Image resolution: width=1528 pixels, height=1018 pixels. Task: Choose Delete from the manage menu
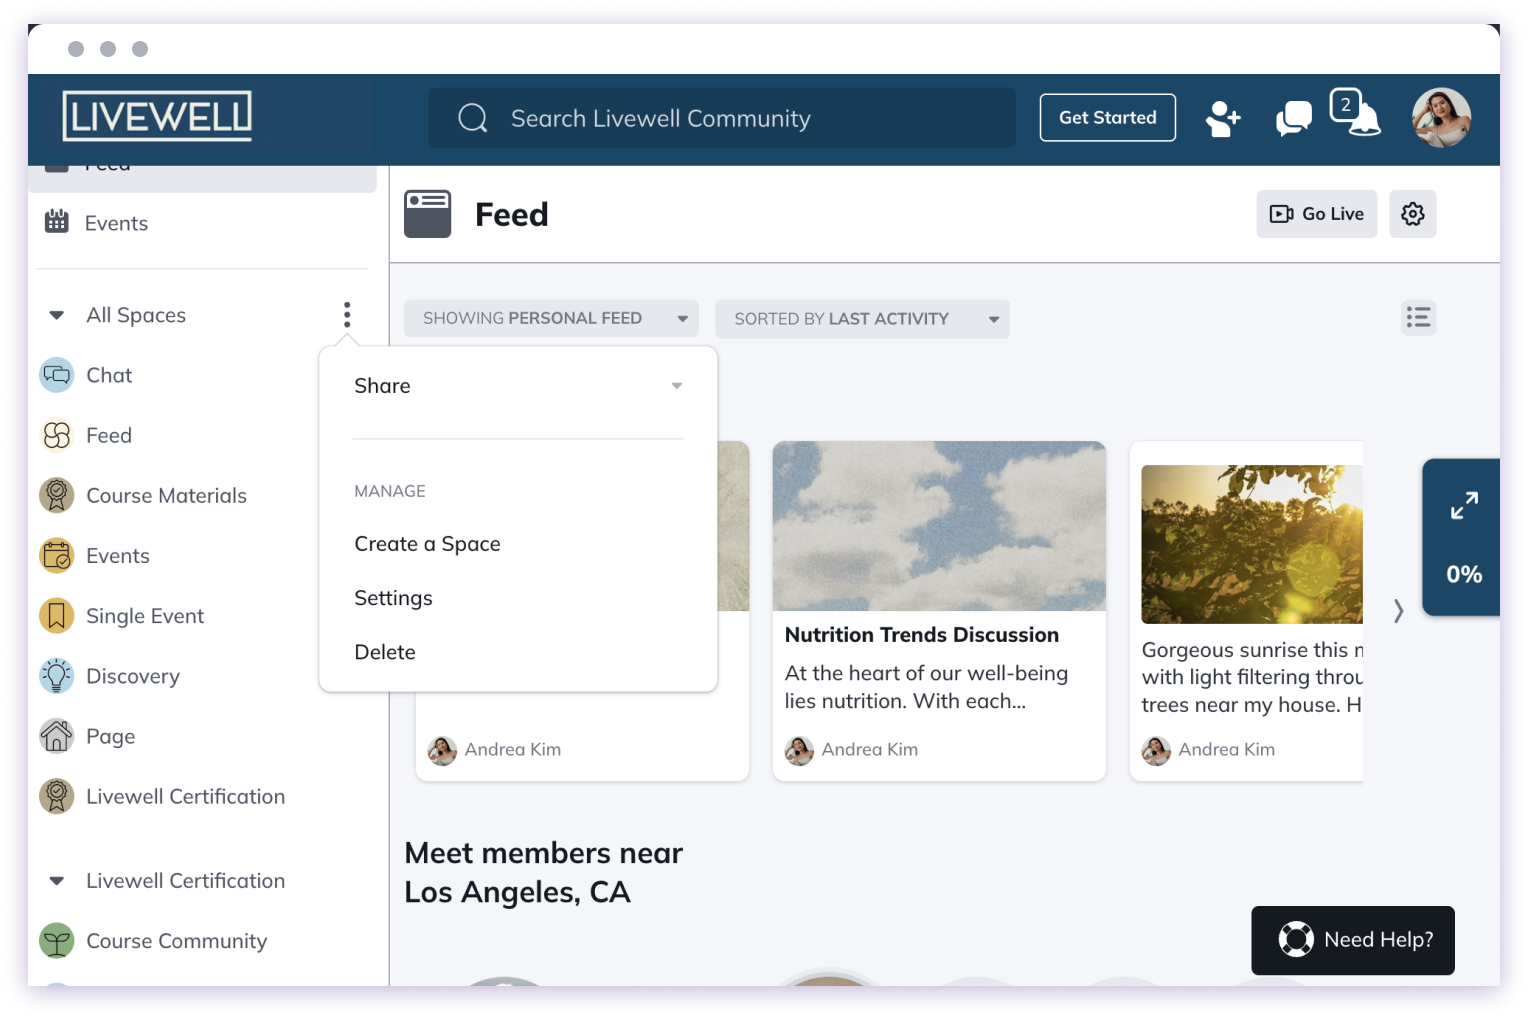click(x=384, y=651)
